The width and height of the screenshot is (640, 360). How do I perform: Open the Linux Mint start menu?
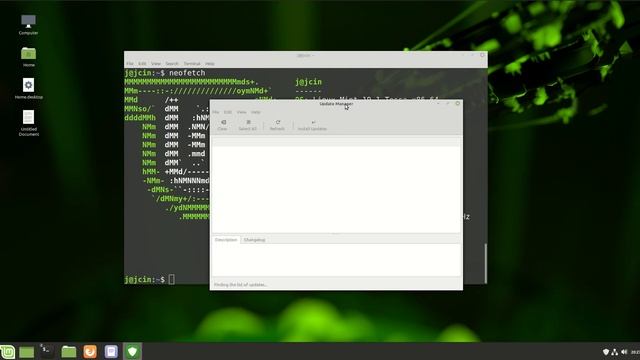tap(7, 351)
